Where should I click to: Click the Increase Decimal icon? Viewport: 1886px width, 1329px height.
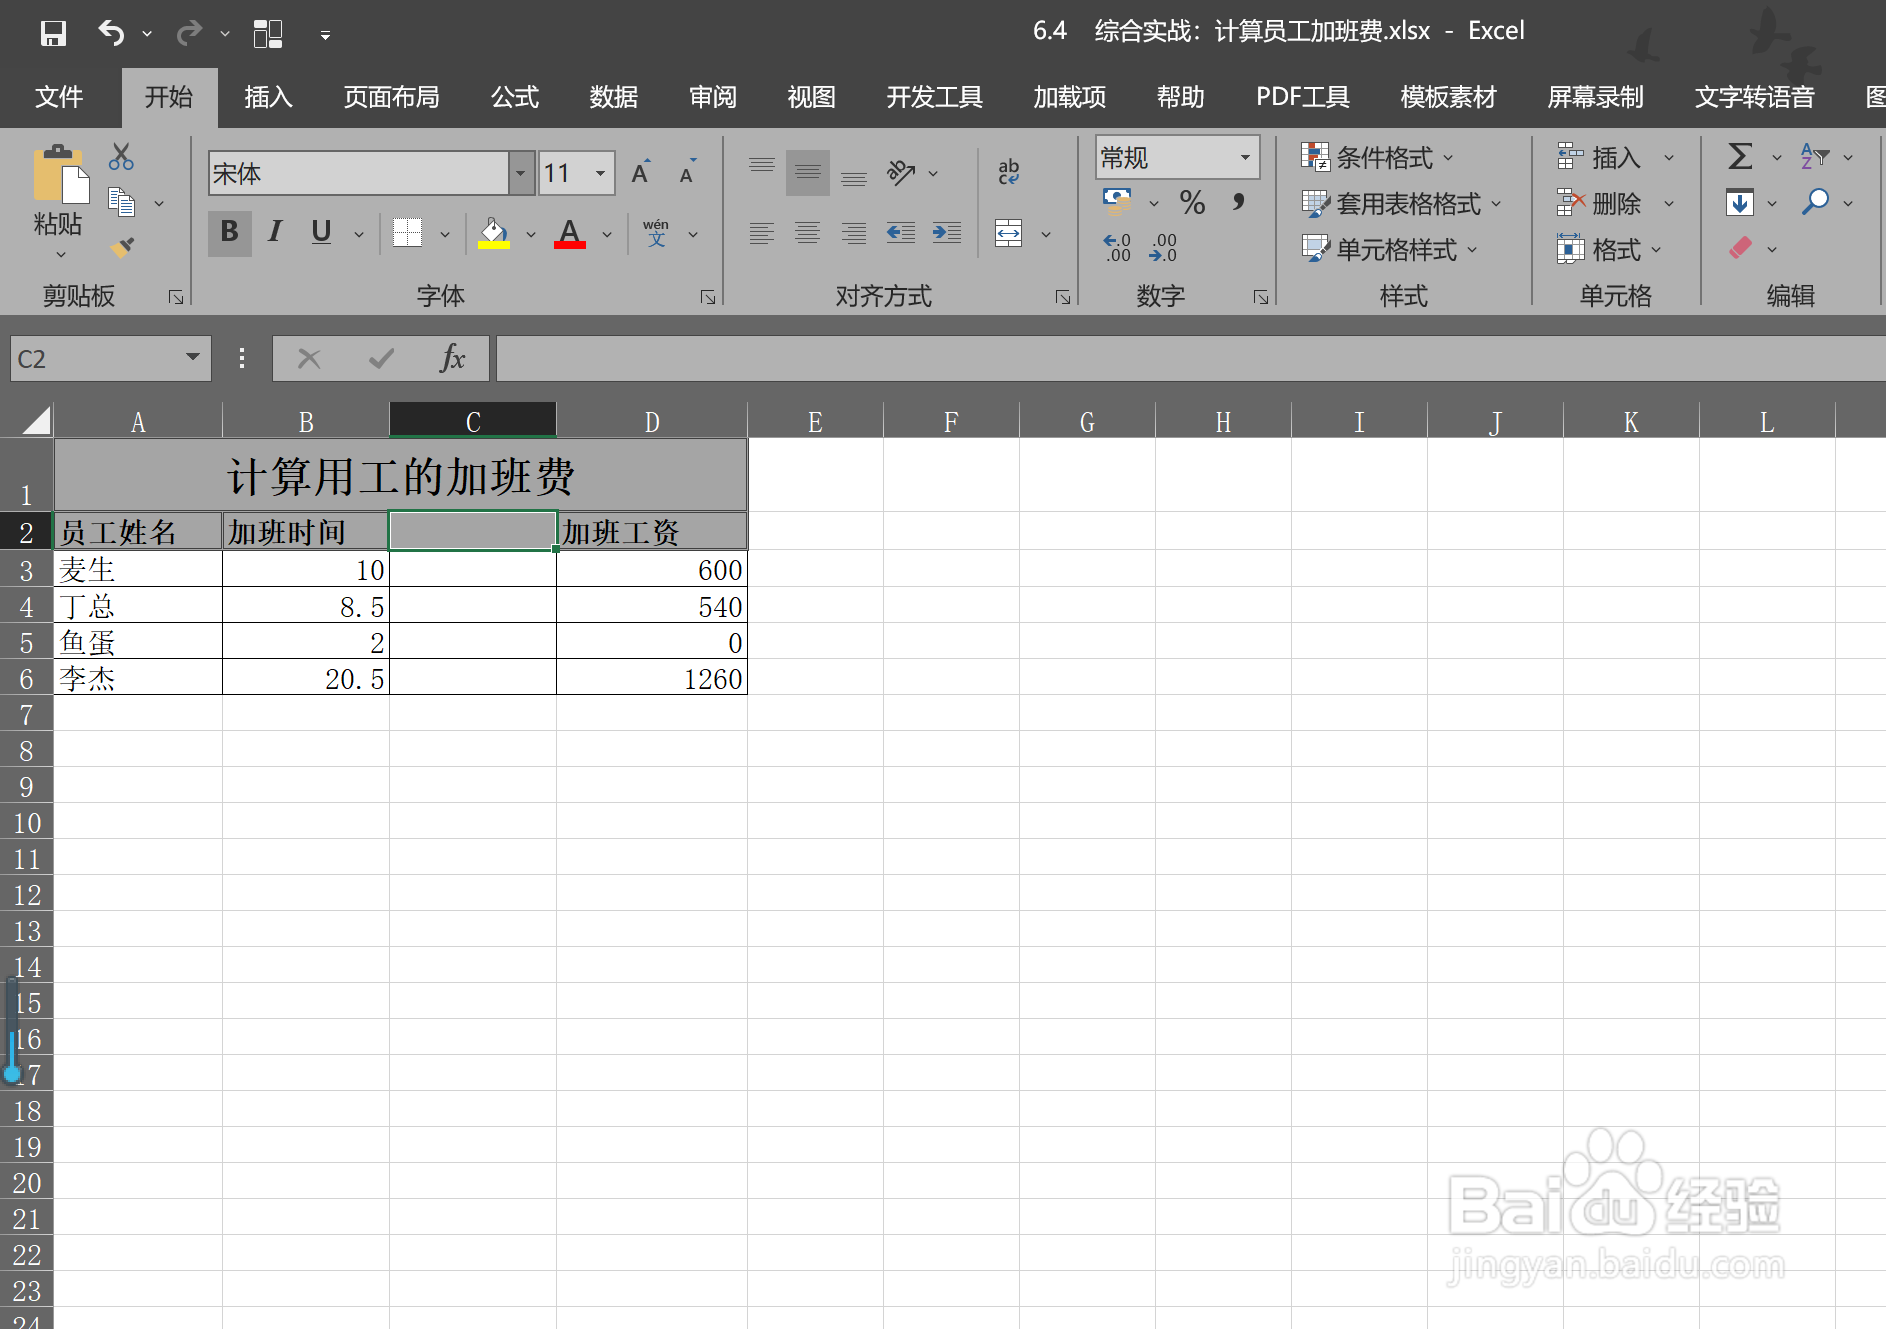click(1117, 247)
